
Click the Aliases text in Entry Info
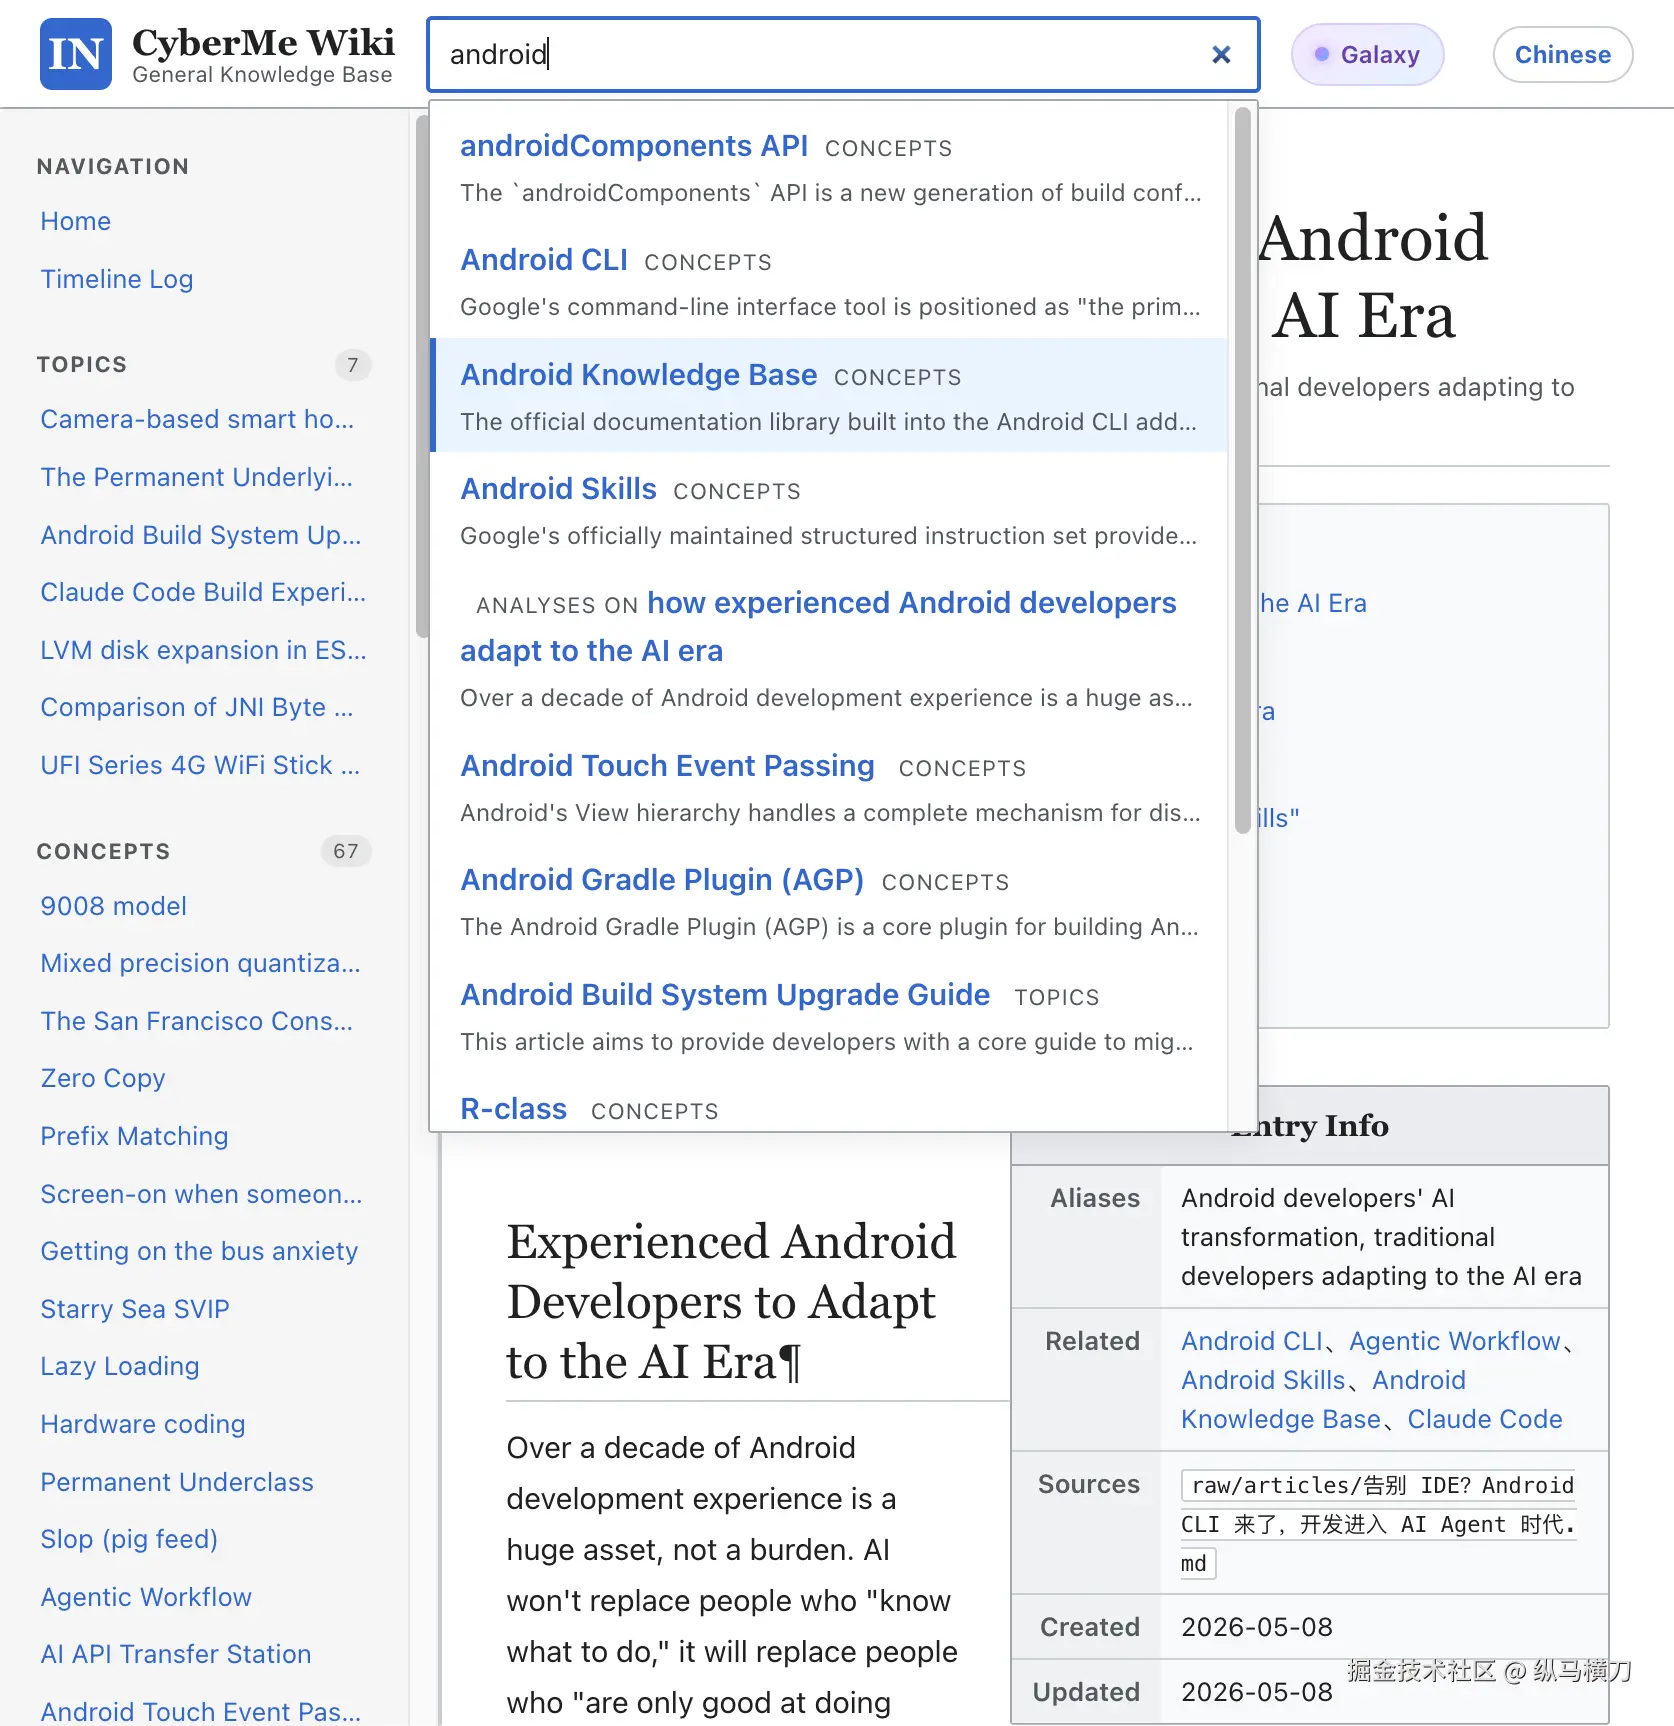tap(1381, 1237)
